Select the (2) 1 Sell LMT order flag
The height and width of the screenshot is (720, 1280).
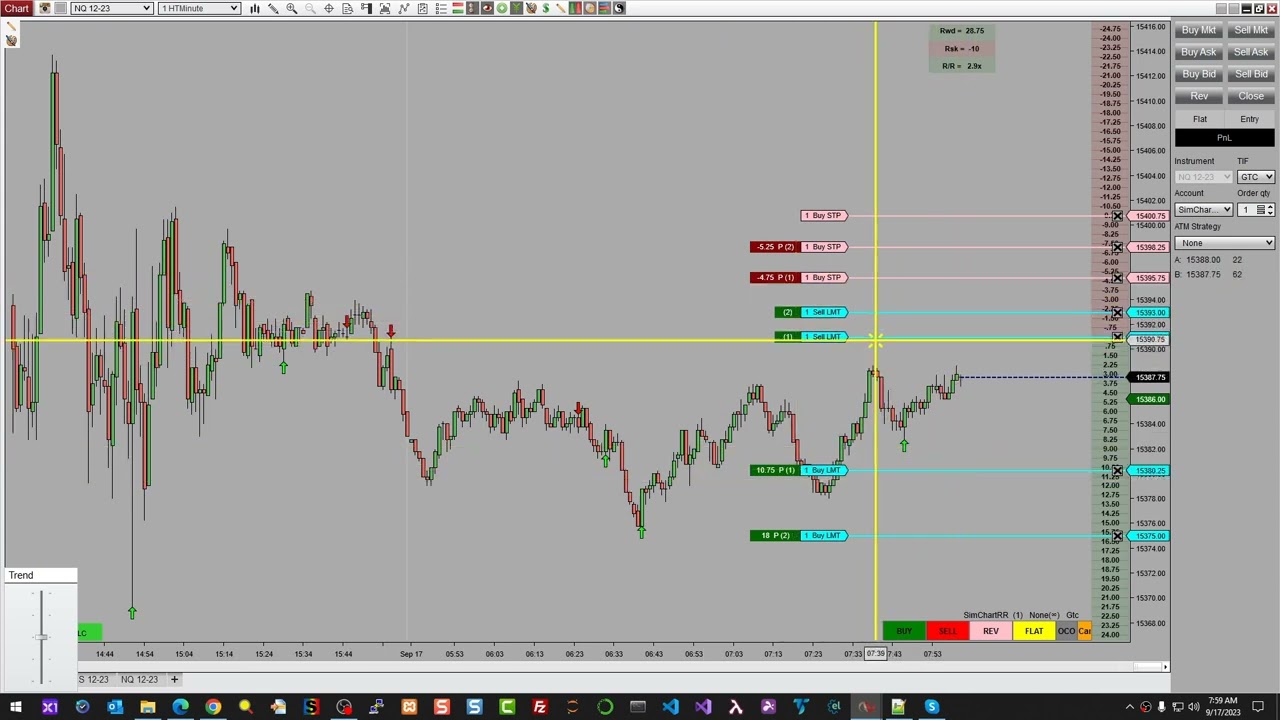[x=812, y=313]
